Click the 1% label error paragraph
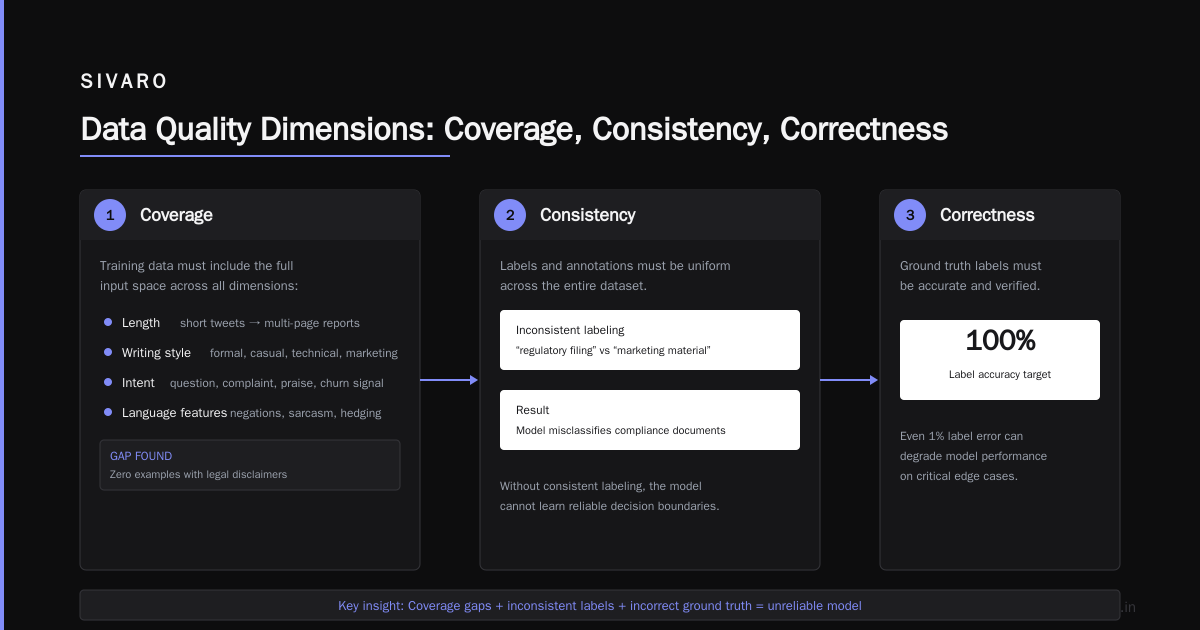 (973, 456)
